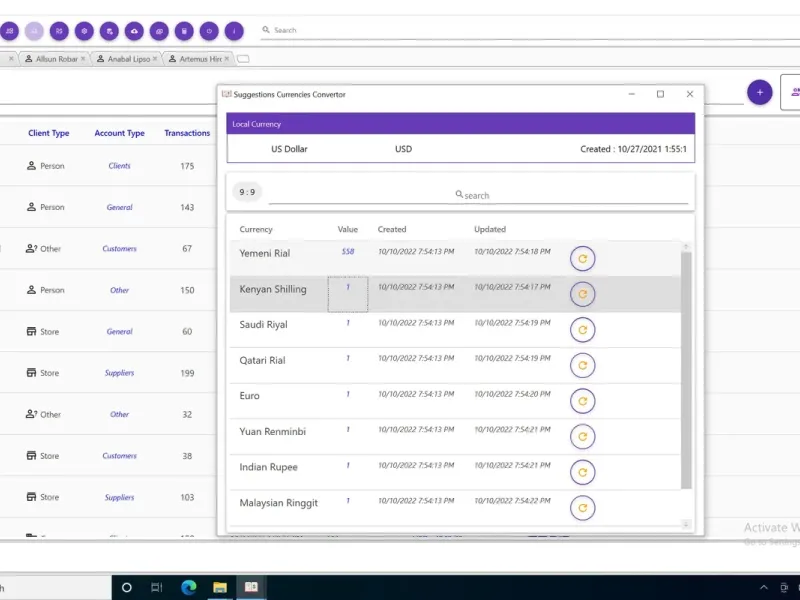800x600 pixels.
Task: Refresh the Euro currency rate
Action: pos(583,401)
